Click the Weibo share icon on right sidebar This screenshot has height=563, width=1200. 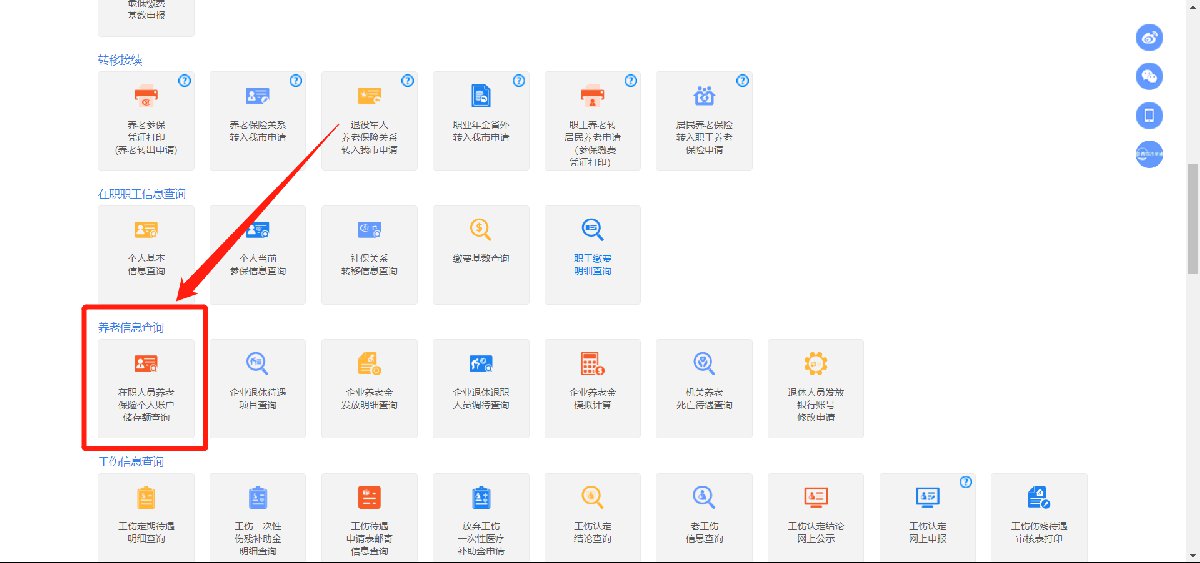pos(1150,38)
